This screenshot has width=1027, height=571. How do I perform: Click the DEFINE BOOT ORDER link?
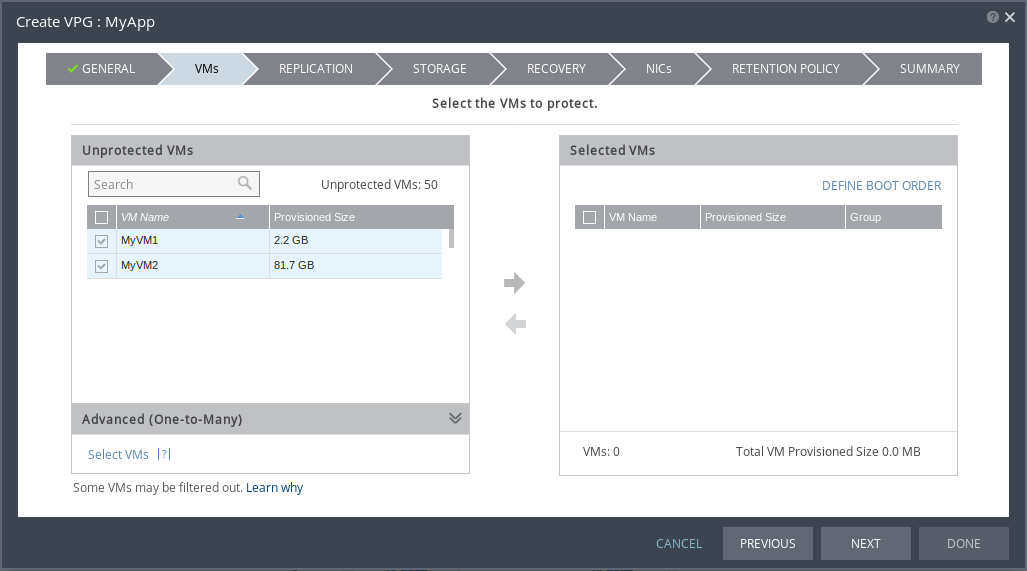881,186
